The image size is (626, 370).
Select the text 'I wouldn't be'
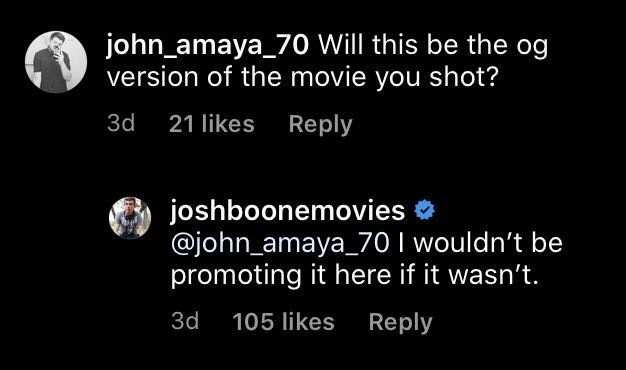coord(480,243)
